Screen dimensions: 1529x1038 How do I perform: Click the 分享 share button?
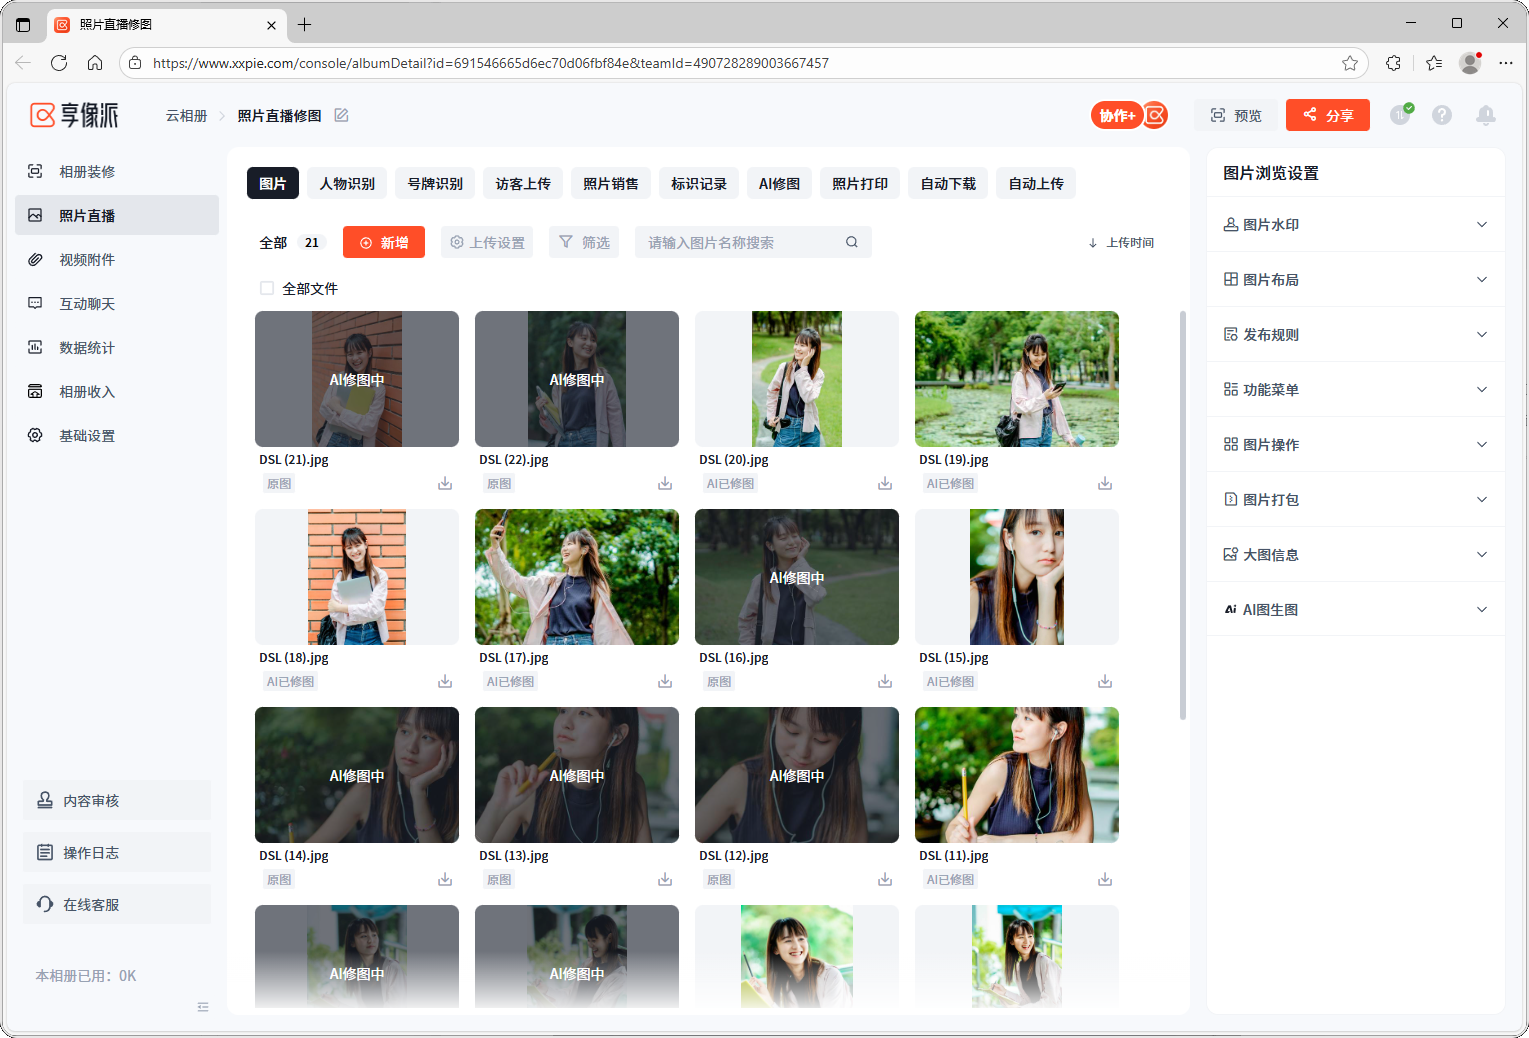1327,116
